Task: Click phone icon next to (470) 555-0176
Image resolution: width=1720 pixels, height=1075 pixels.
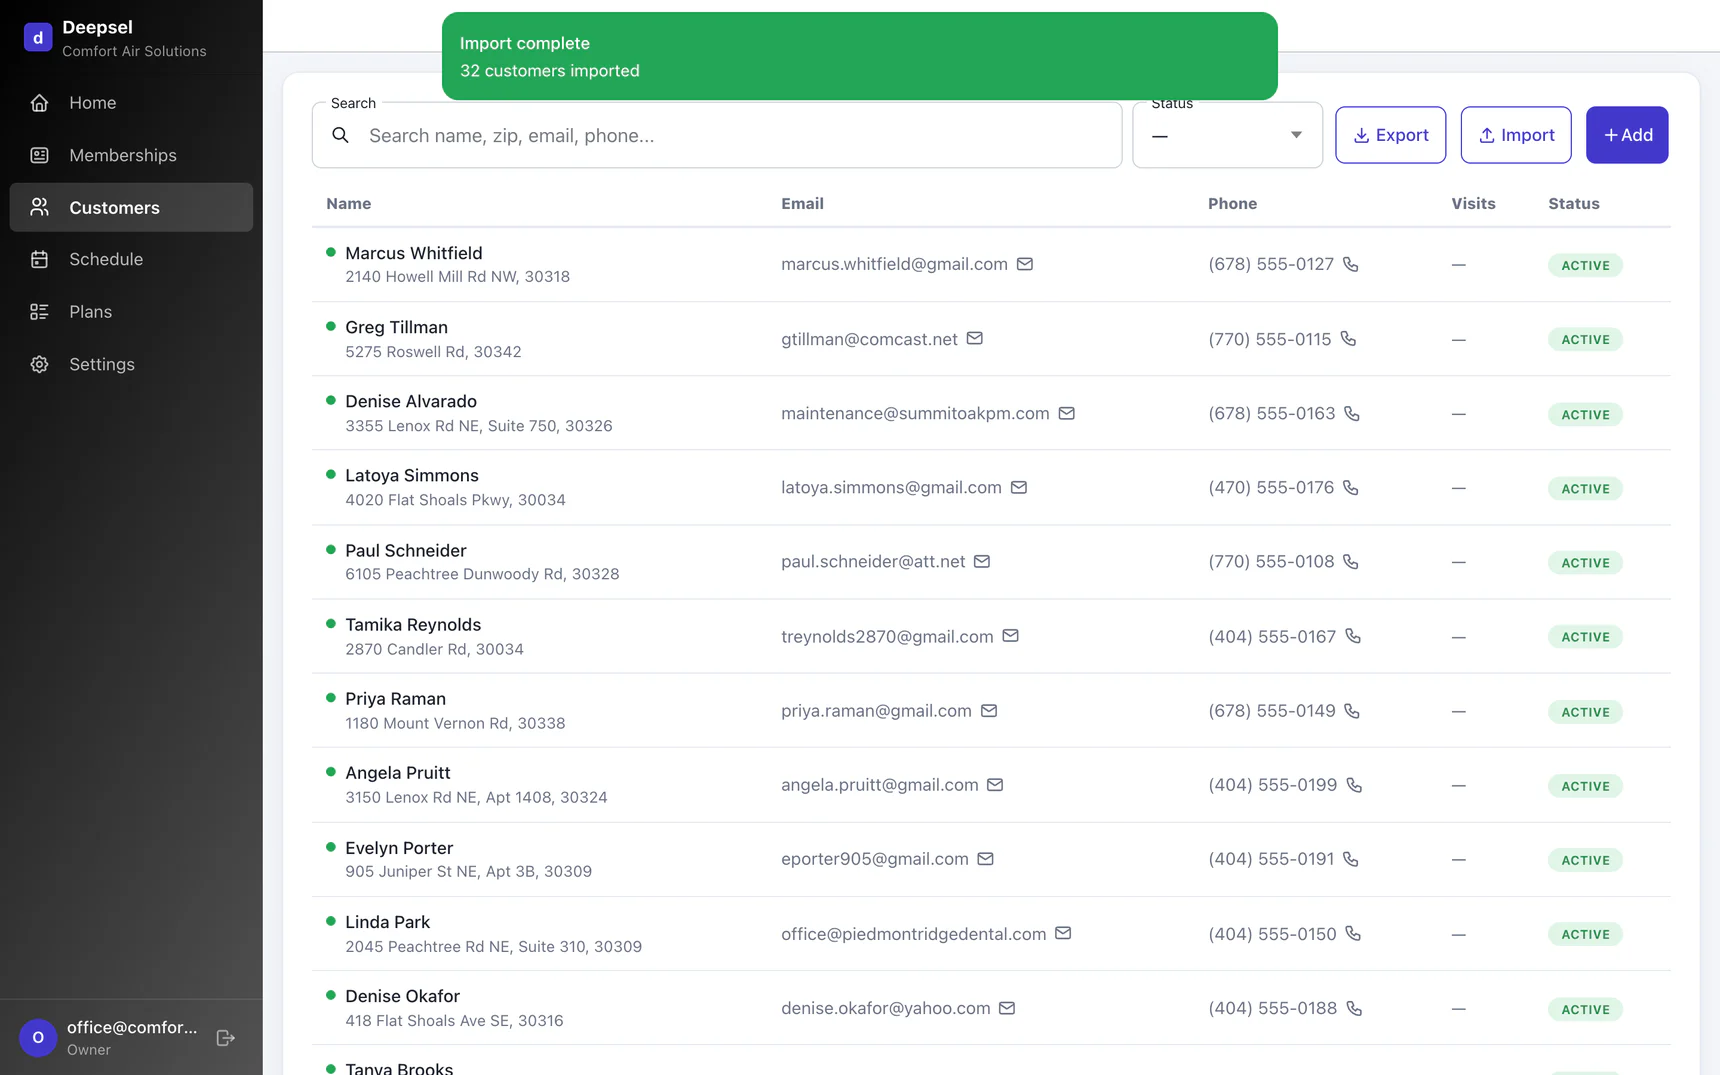Action: pyautogui.click(x=1350, y=488)
